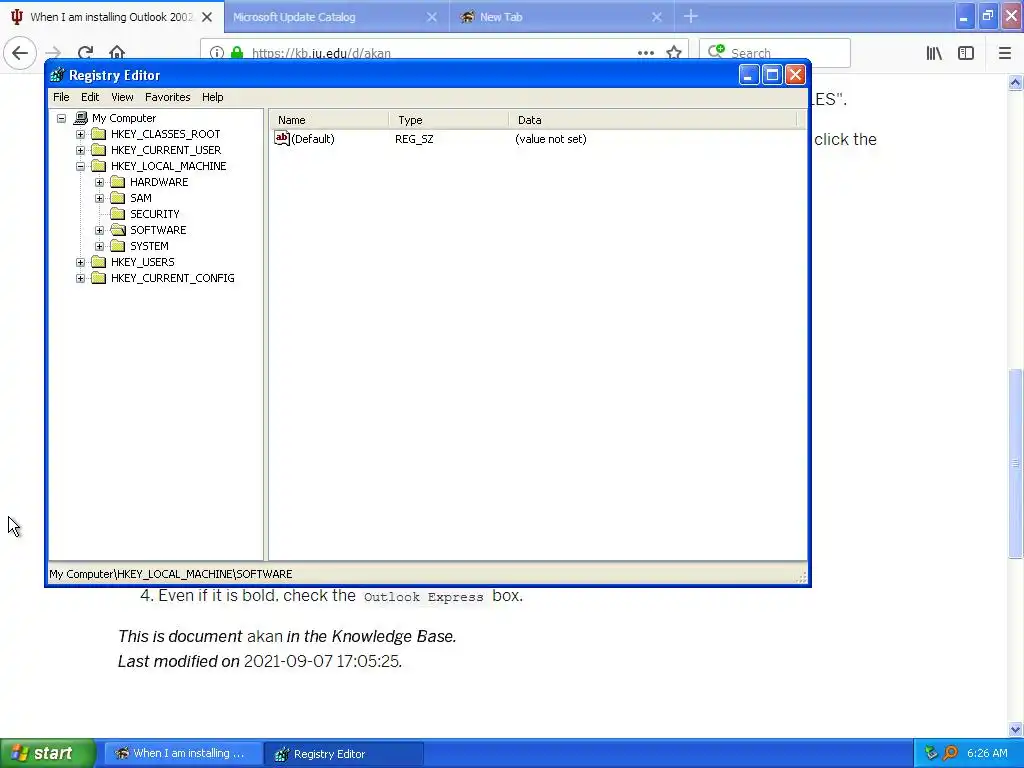The width and height of the screenshot is (1024, 768).
Task: Bookmark this page with the star
Action: (674, 53)
